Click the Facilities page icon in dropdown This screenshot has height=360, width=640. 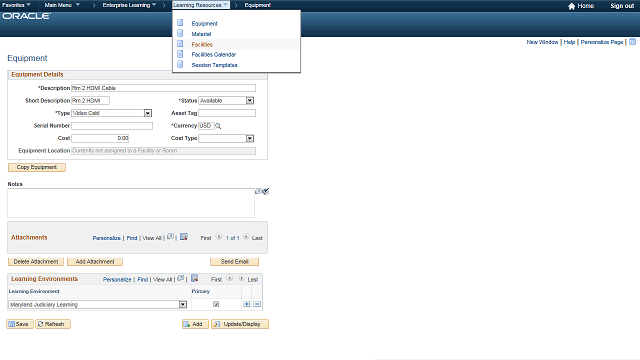[180, 44]
